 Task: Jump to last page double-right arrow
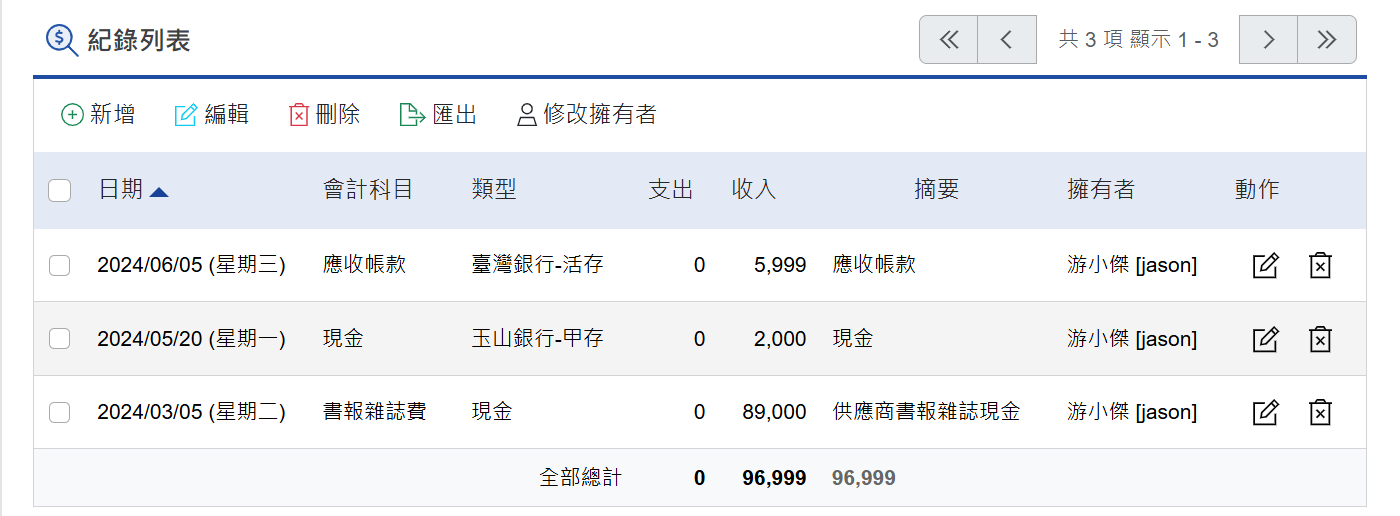(1327, 40)
